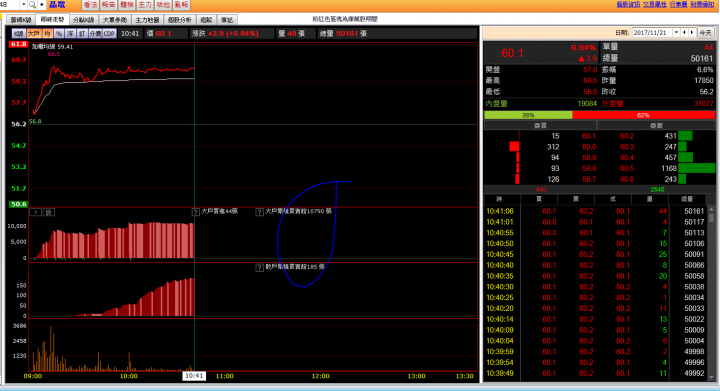
Task: Click the small plus icon beside search
Action: pos(41,5)
